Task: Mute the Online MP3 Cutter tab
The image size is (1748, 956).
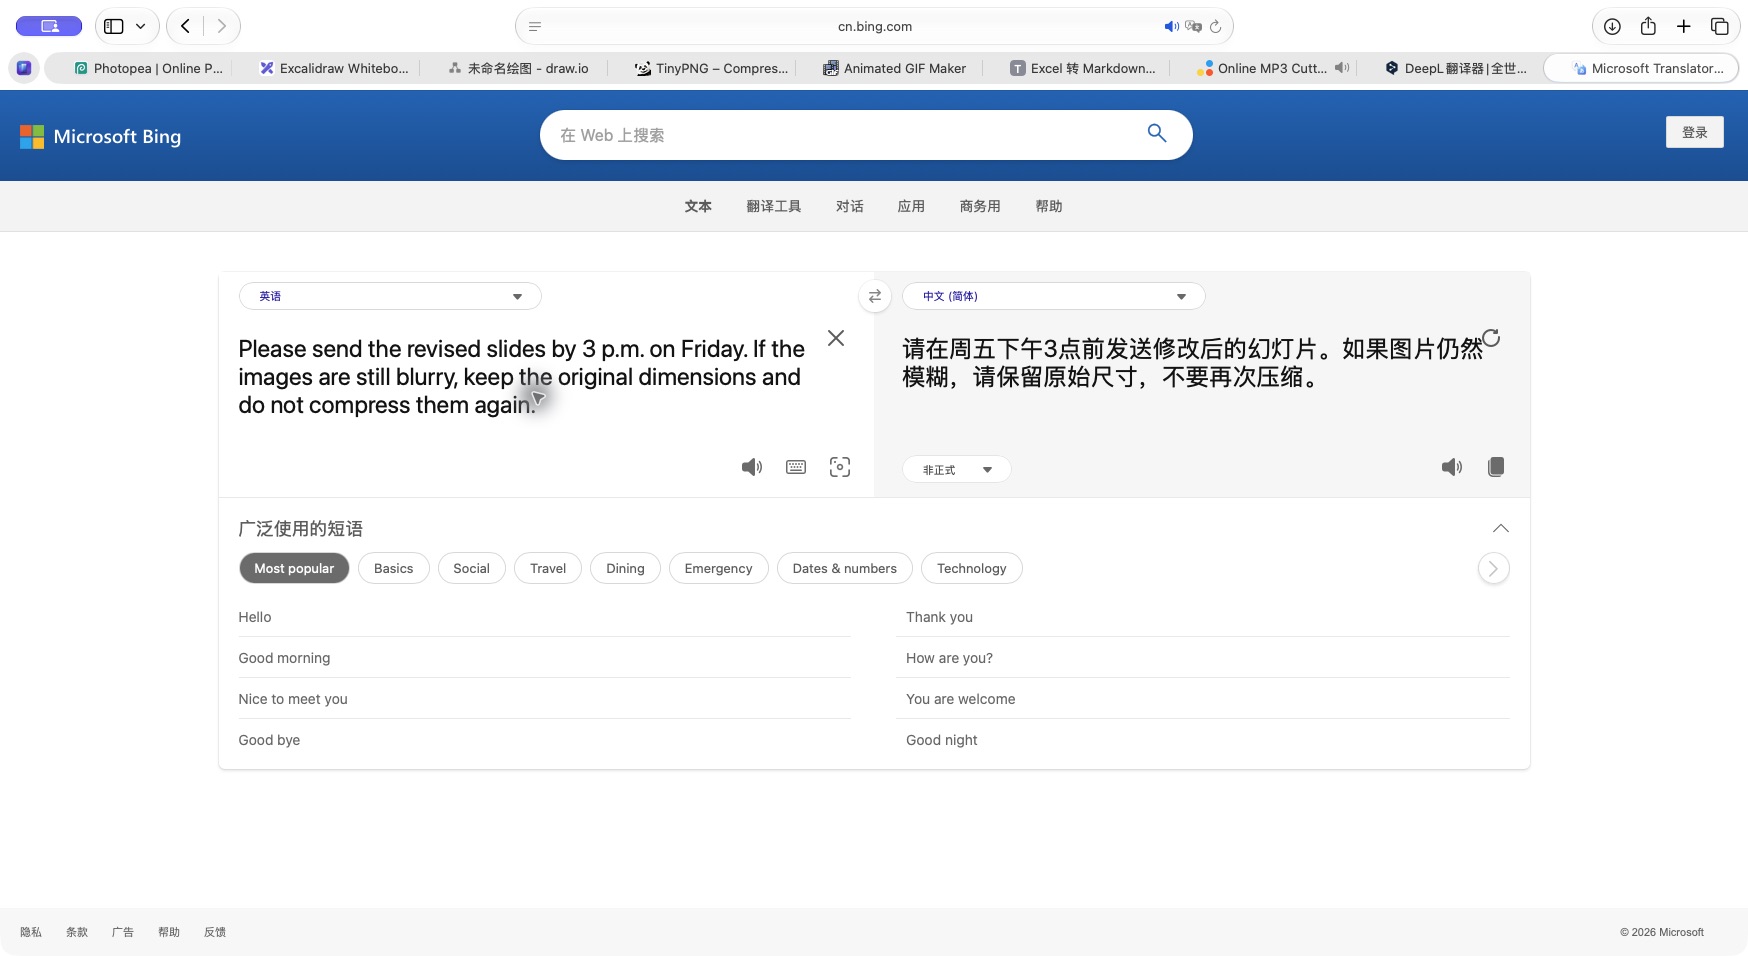Action: pos(1342,68)
